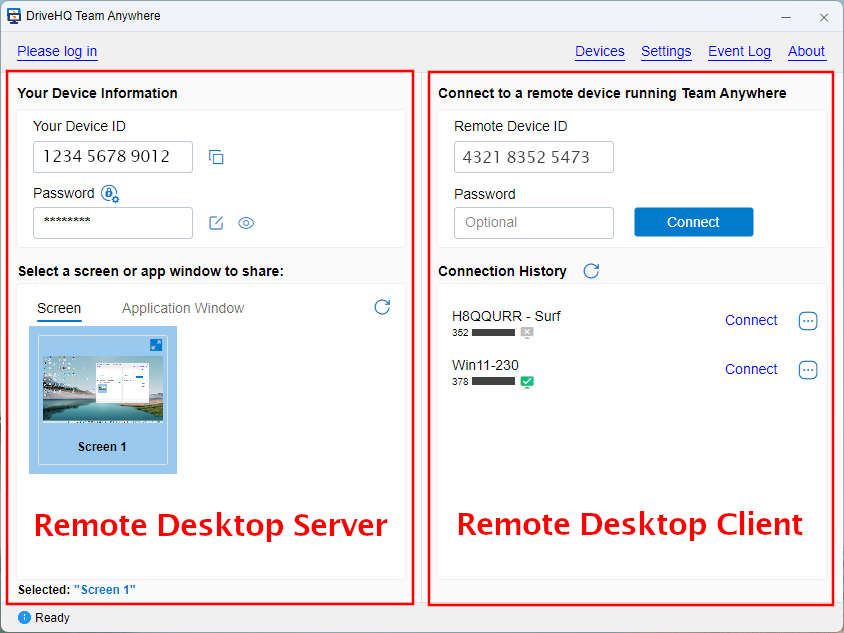This screenshot has width=844, height=633.
Task: Open the Event Log
Action: (x=739, y=51)
